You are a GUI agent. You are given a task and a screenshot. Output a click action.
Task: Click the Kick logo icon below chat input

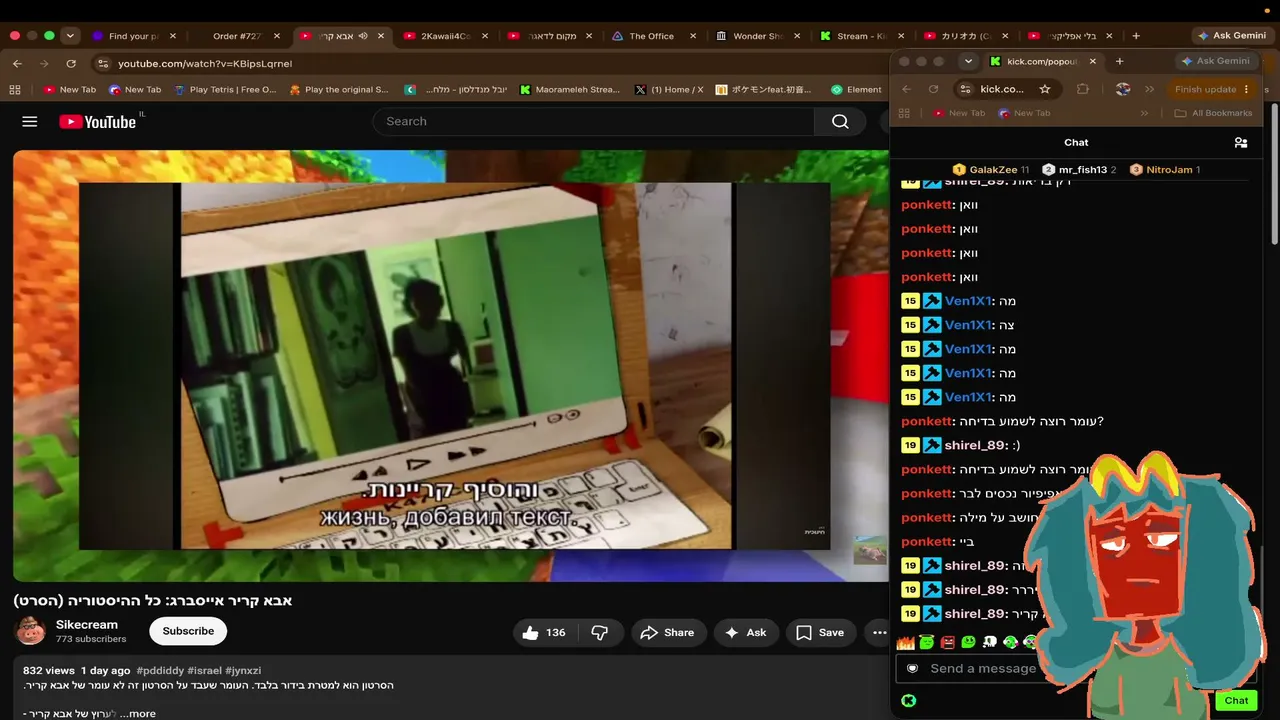[908, 701]
